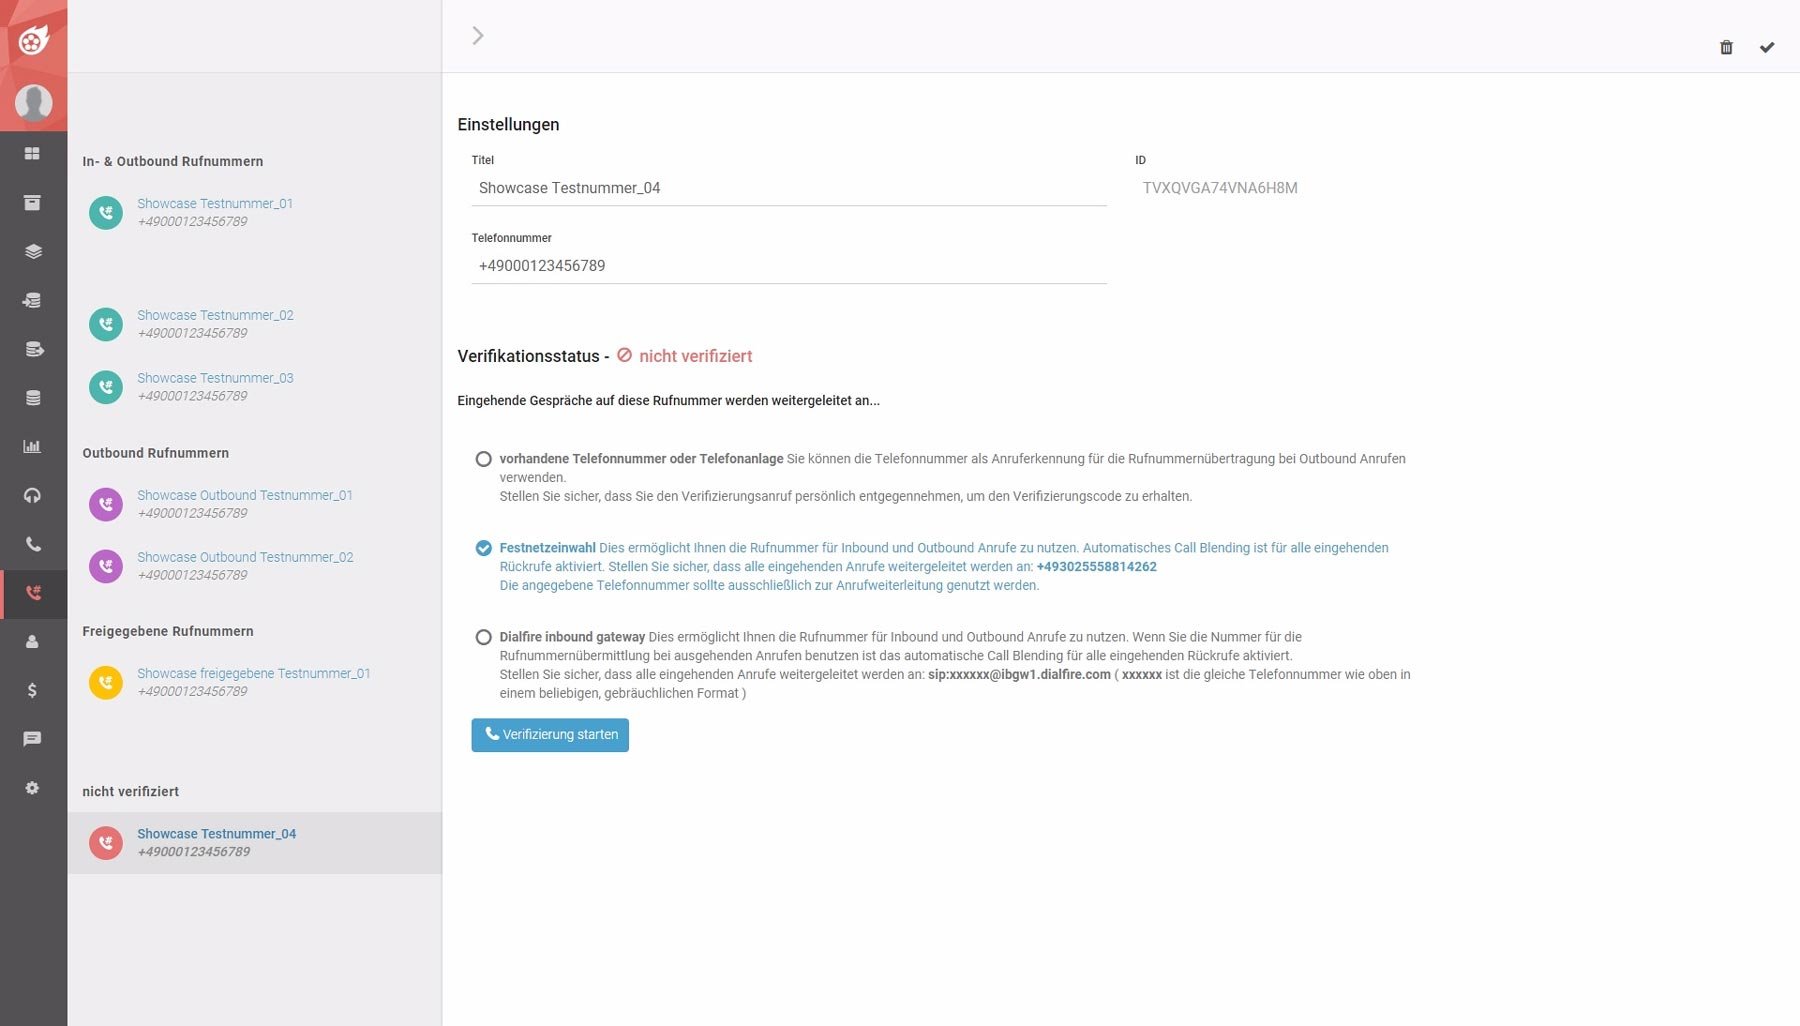The height and width of the screenshot is (1026, 1800).
Task: Click the red not-verified status icon
Action: (625, 355)
